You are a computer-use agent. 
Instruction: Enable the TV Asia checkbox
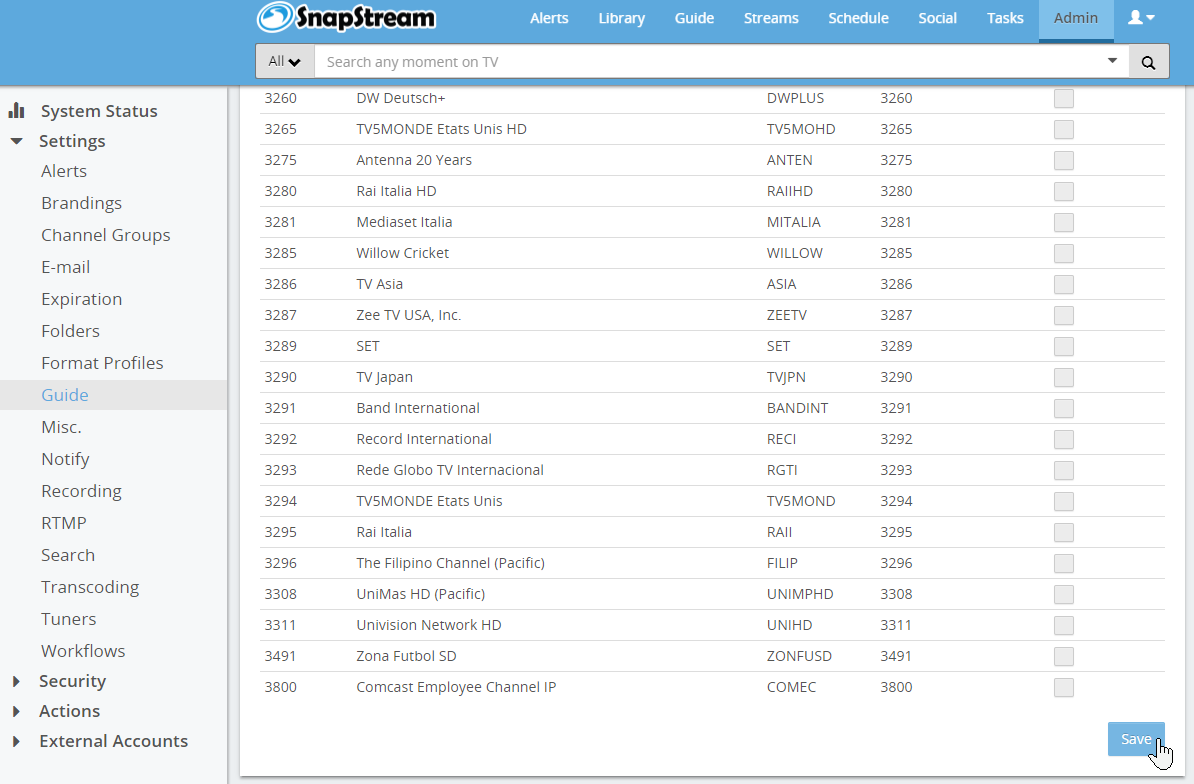(x=1064, y=285)
